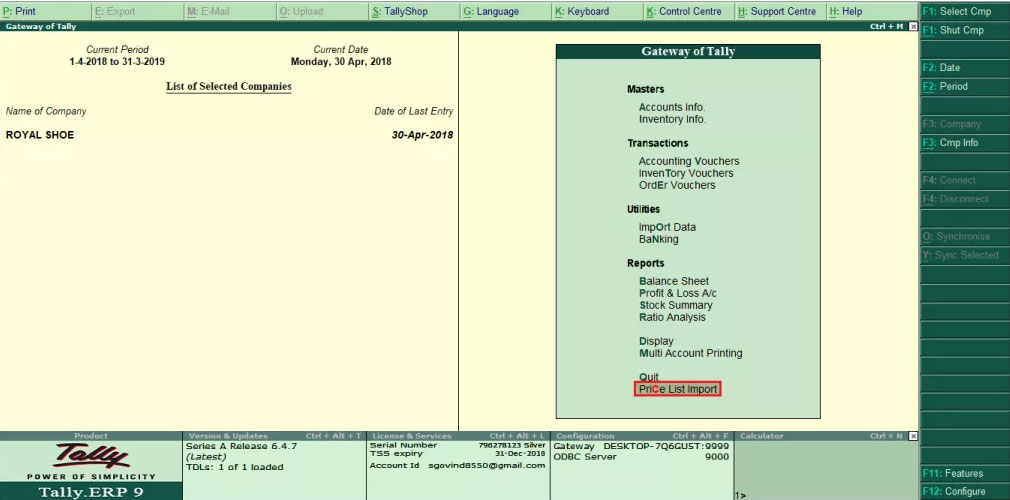Open TallyShop
The image size is (1010, 500).
pyautogui.click(x=414, y=12)
